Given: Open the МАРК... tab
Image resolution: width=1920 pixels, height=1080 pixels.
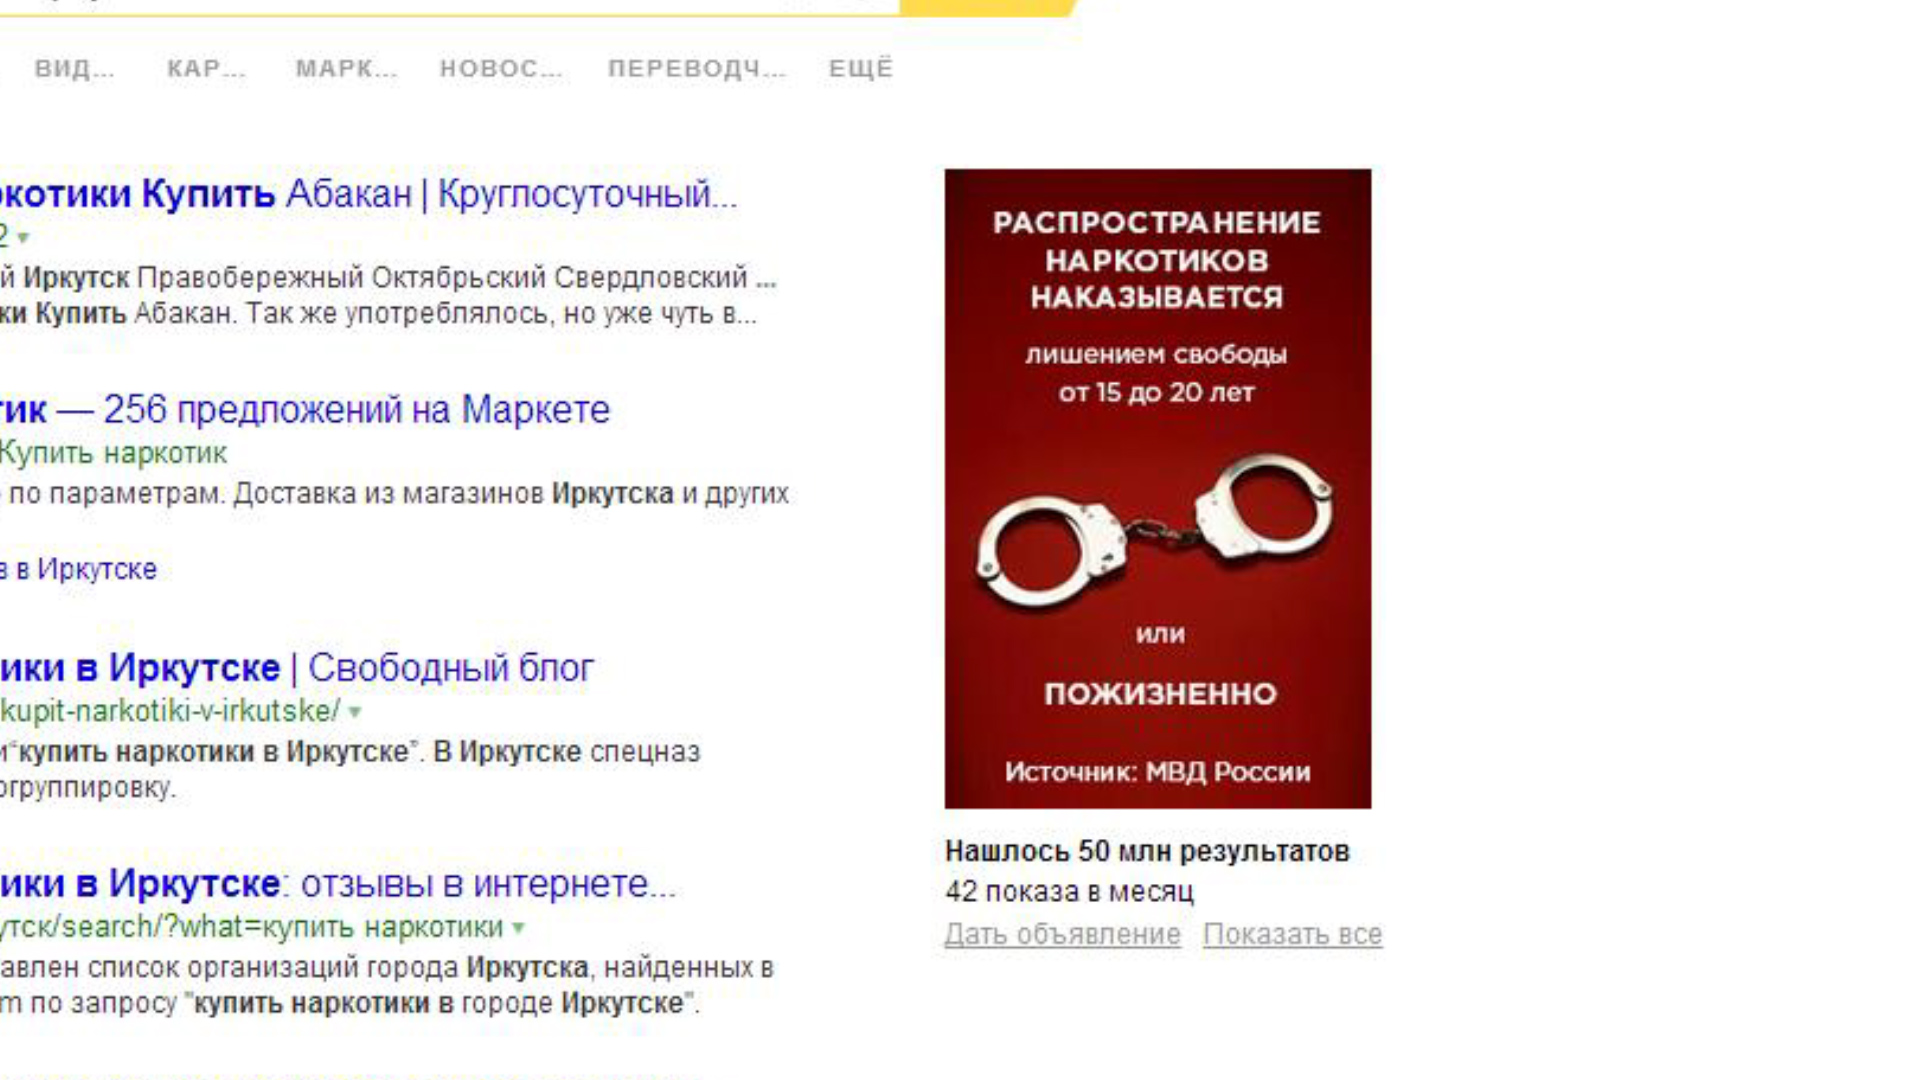Looking at the screenshot, I should [x=346, y=68].
